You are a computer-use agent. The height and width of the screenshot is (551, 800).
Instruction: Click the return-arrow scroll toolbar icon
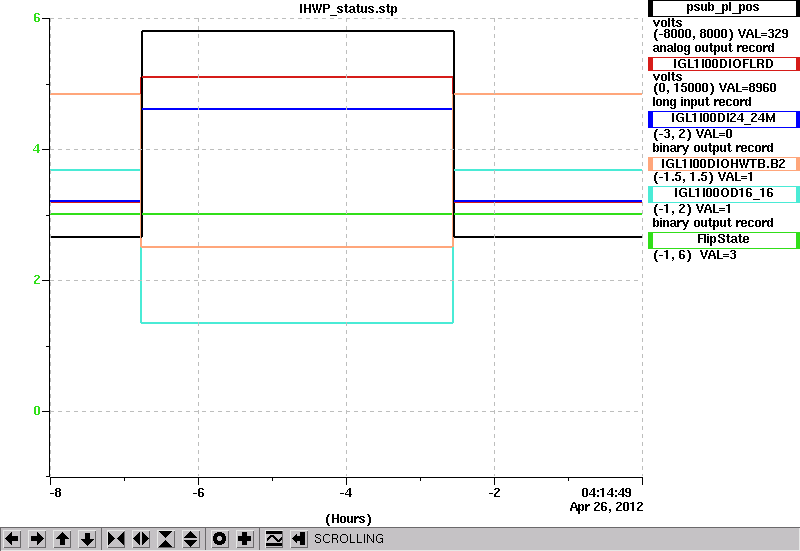pos(299,539)
